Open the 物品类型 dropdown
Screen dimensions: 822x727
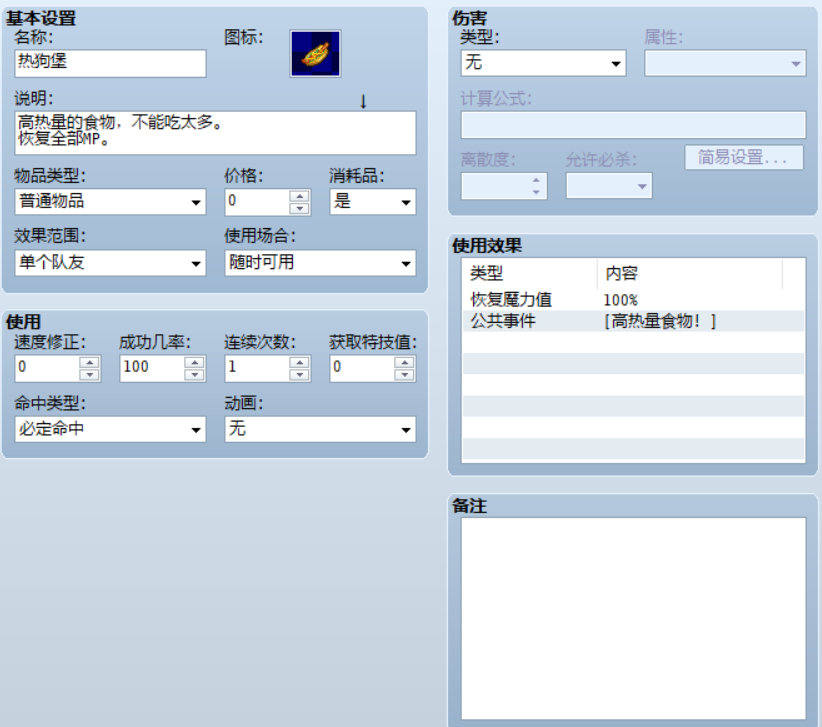(x=110, y=202)
